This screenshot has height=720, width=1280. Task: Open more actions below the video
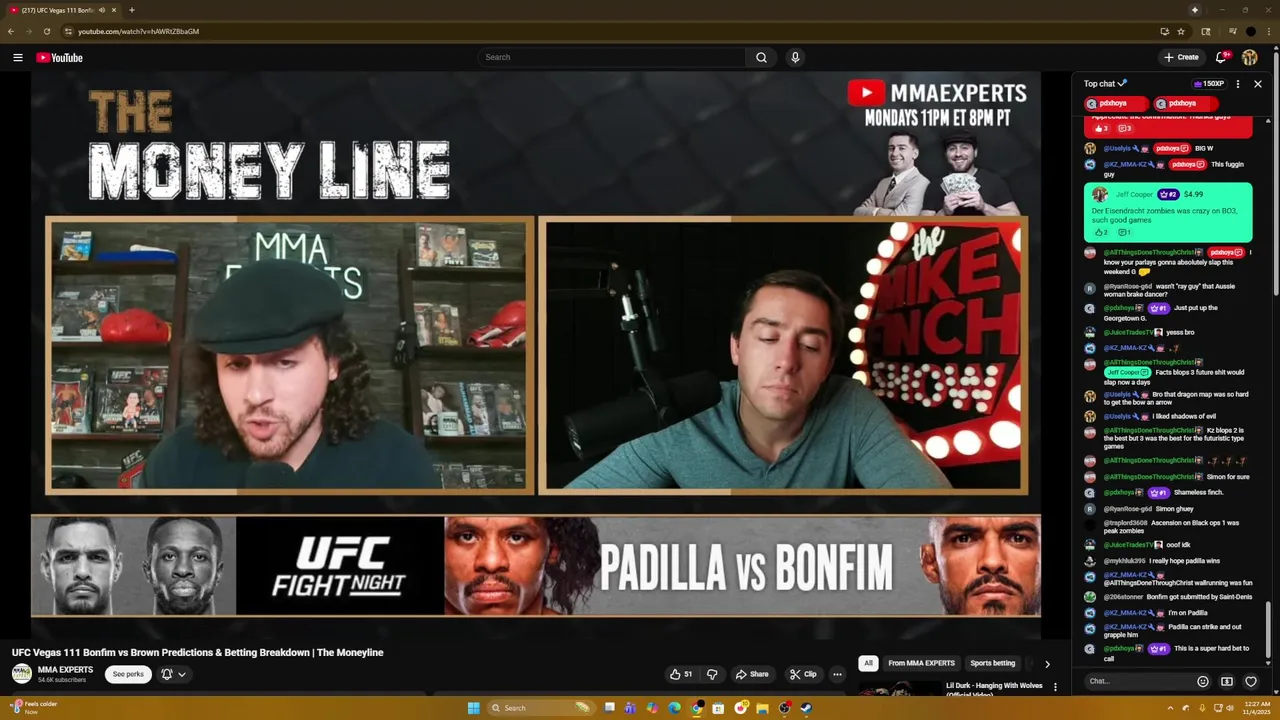point(837,674)
